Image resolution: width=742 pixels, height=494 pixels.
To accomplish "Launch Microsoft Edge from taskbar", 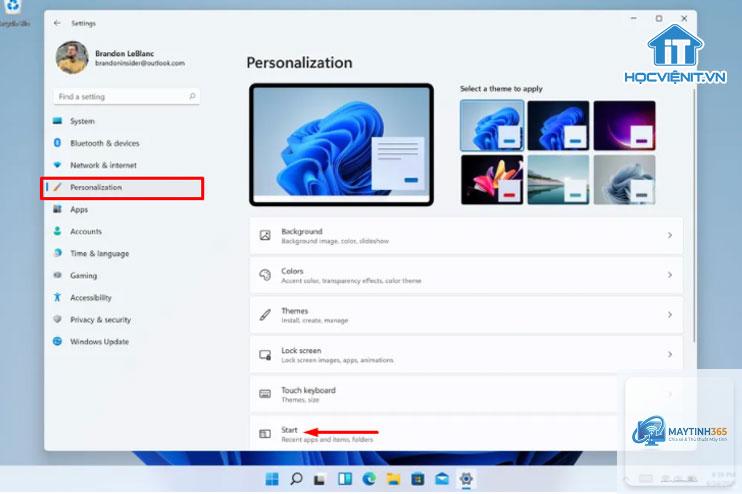I will [x=369, y=479].
